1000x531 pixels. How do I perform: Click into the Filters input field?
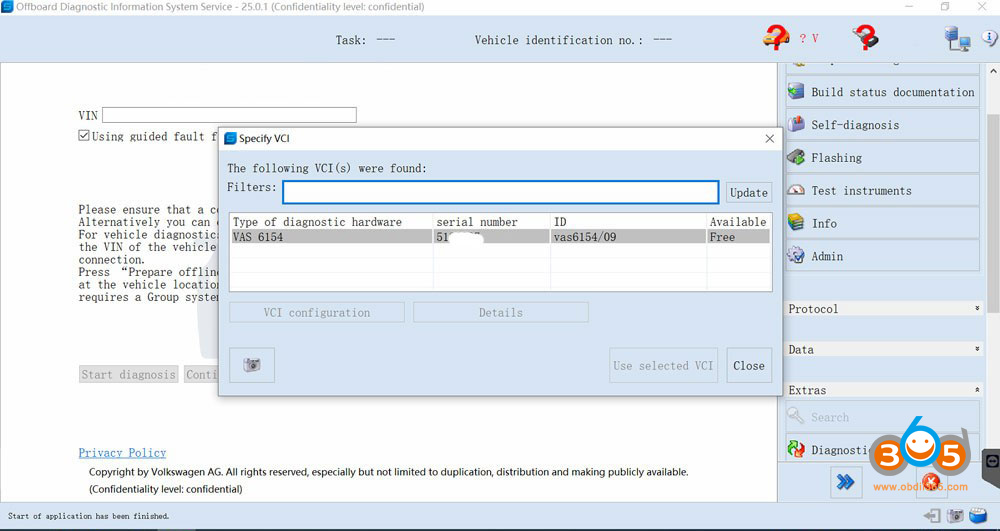[501, 192]
